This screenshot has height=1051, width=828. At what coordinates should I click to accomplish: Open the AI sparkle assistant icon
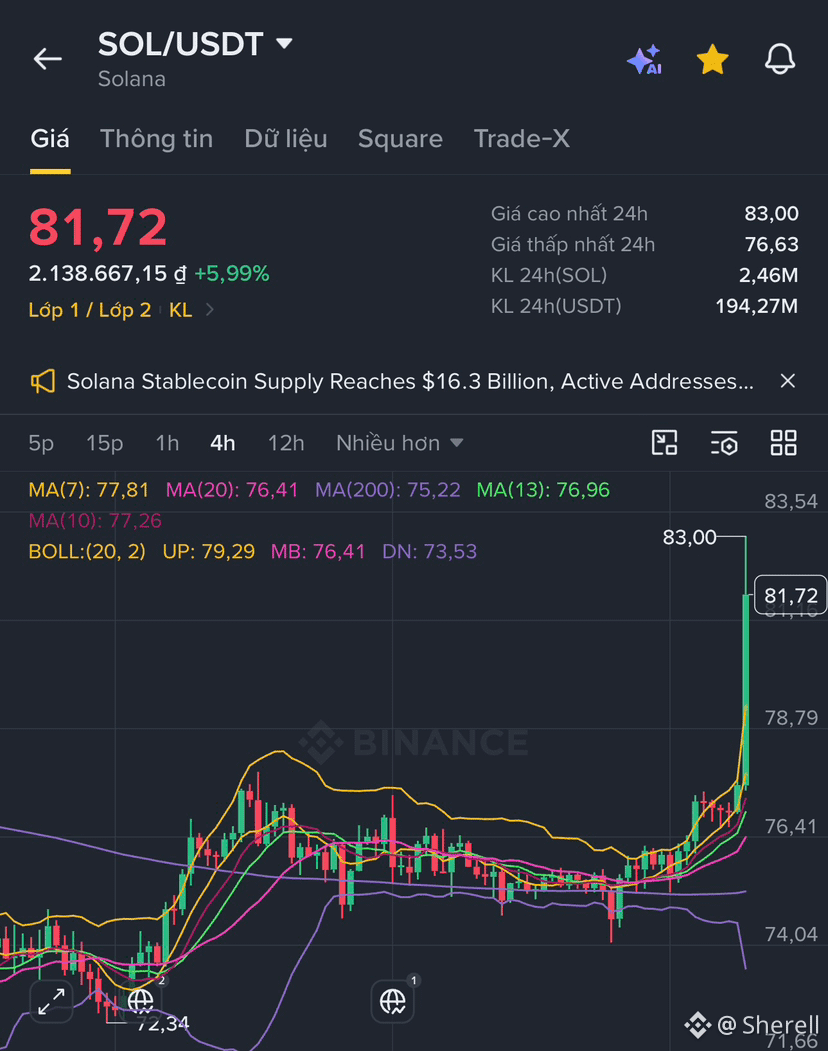click(645, 60)
